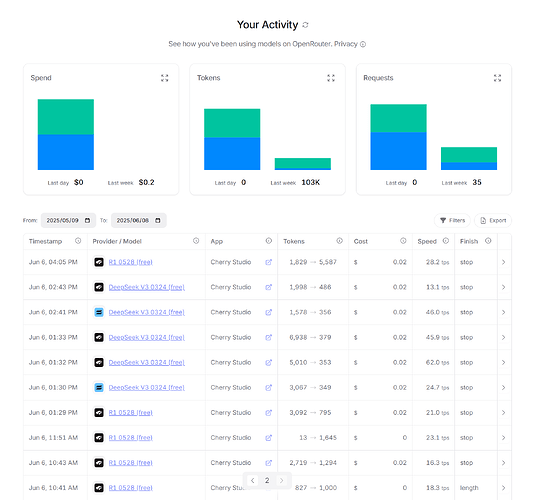Open Cherry Studio external link, 02:43 PM row
The width and height of the screenshot is (552, 500).
(x=269, y=287)
